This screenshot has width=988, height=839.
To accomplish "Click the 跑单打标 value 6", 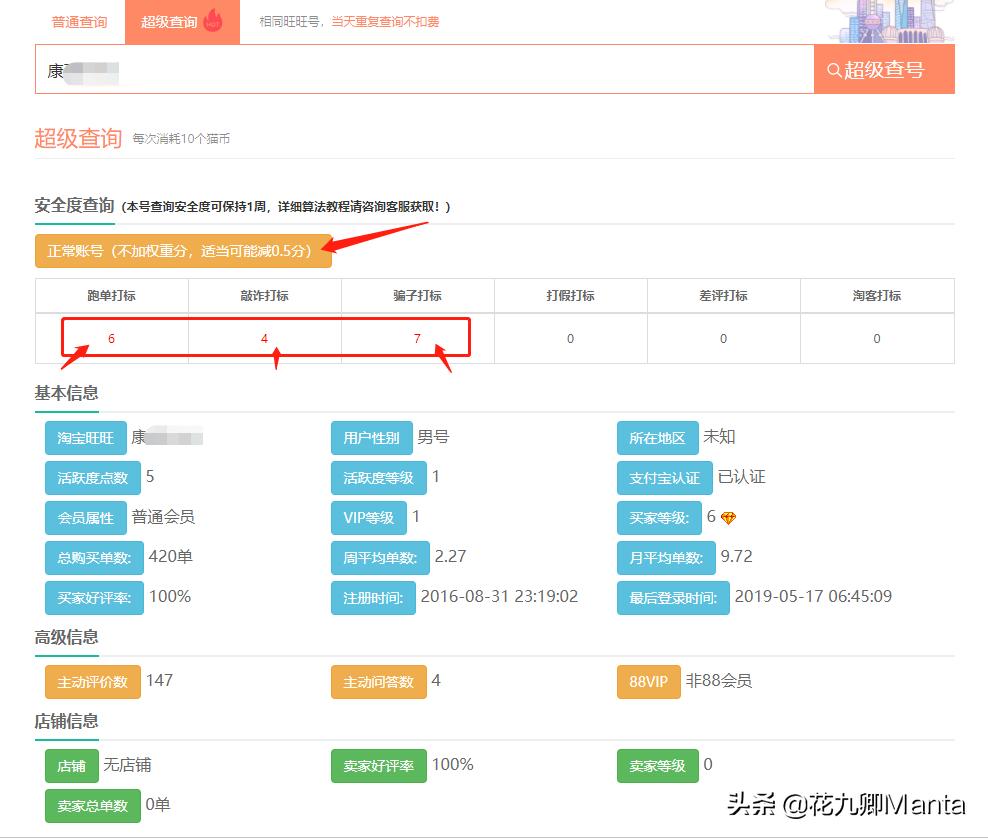I will [x=112, y=339].
